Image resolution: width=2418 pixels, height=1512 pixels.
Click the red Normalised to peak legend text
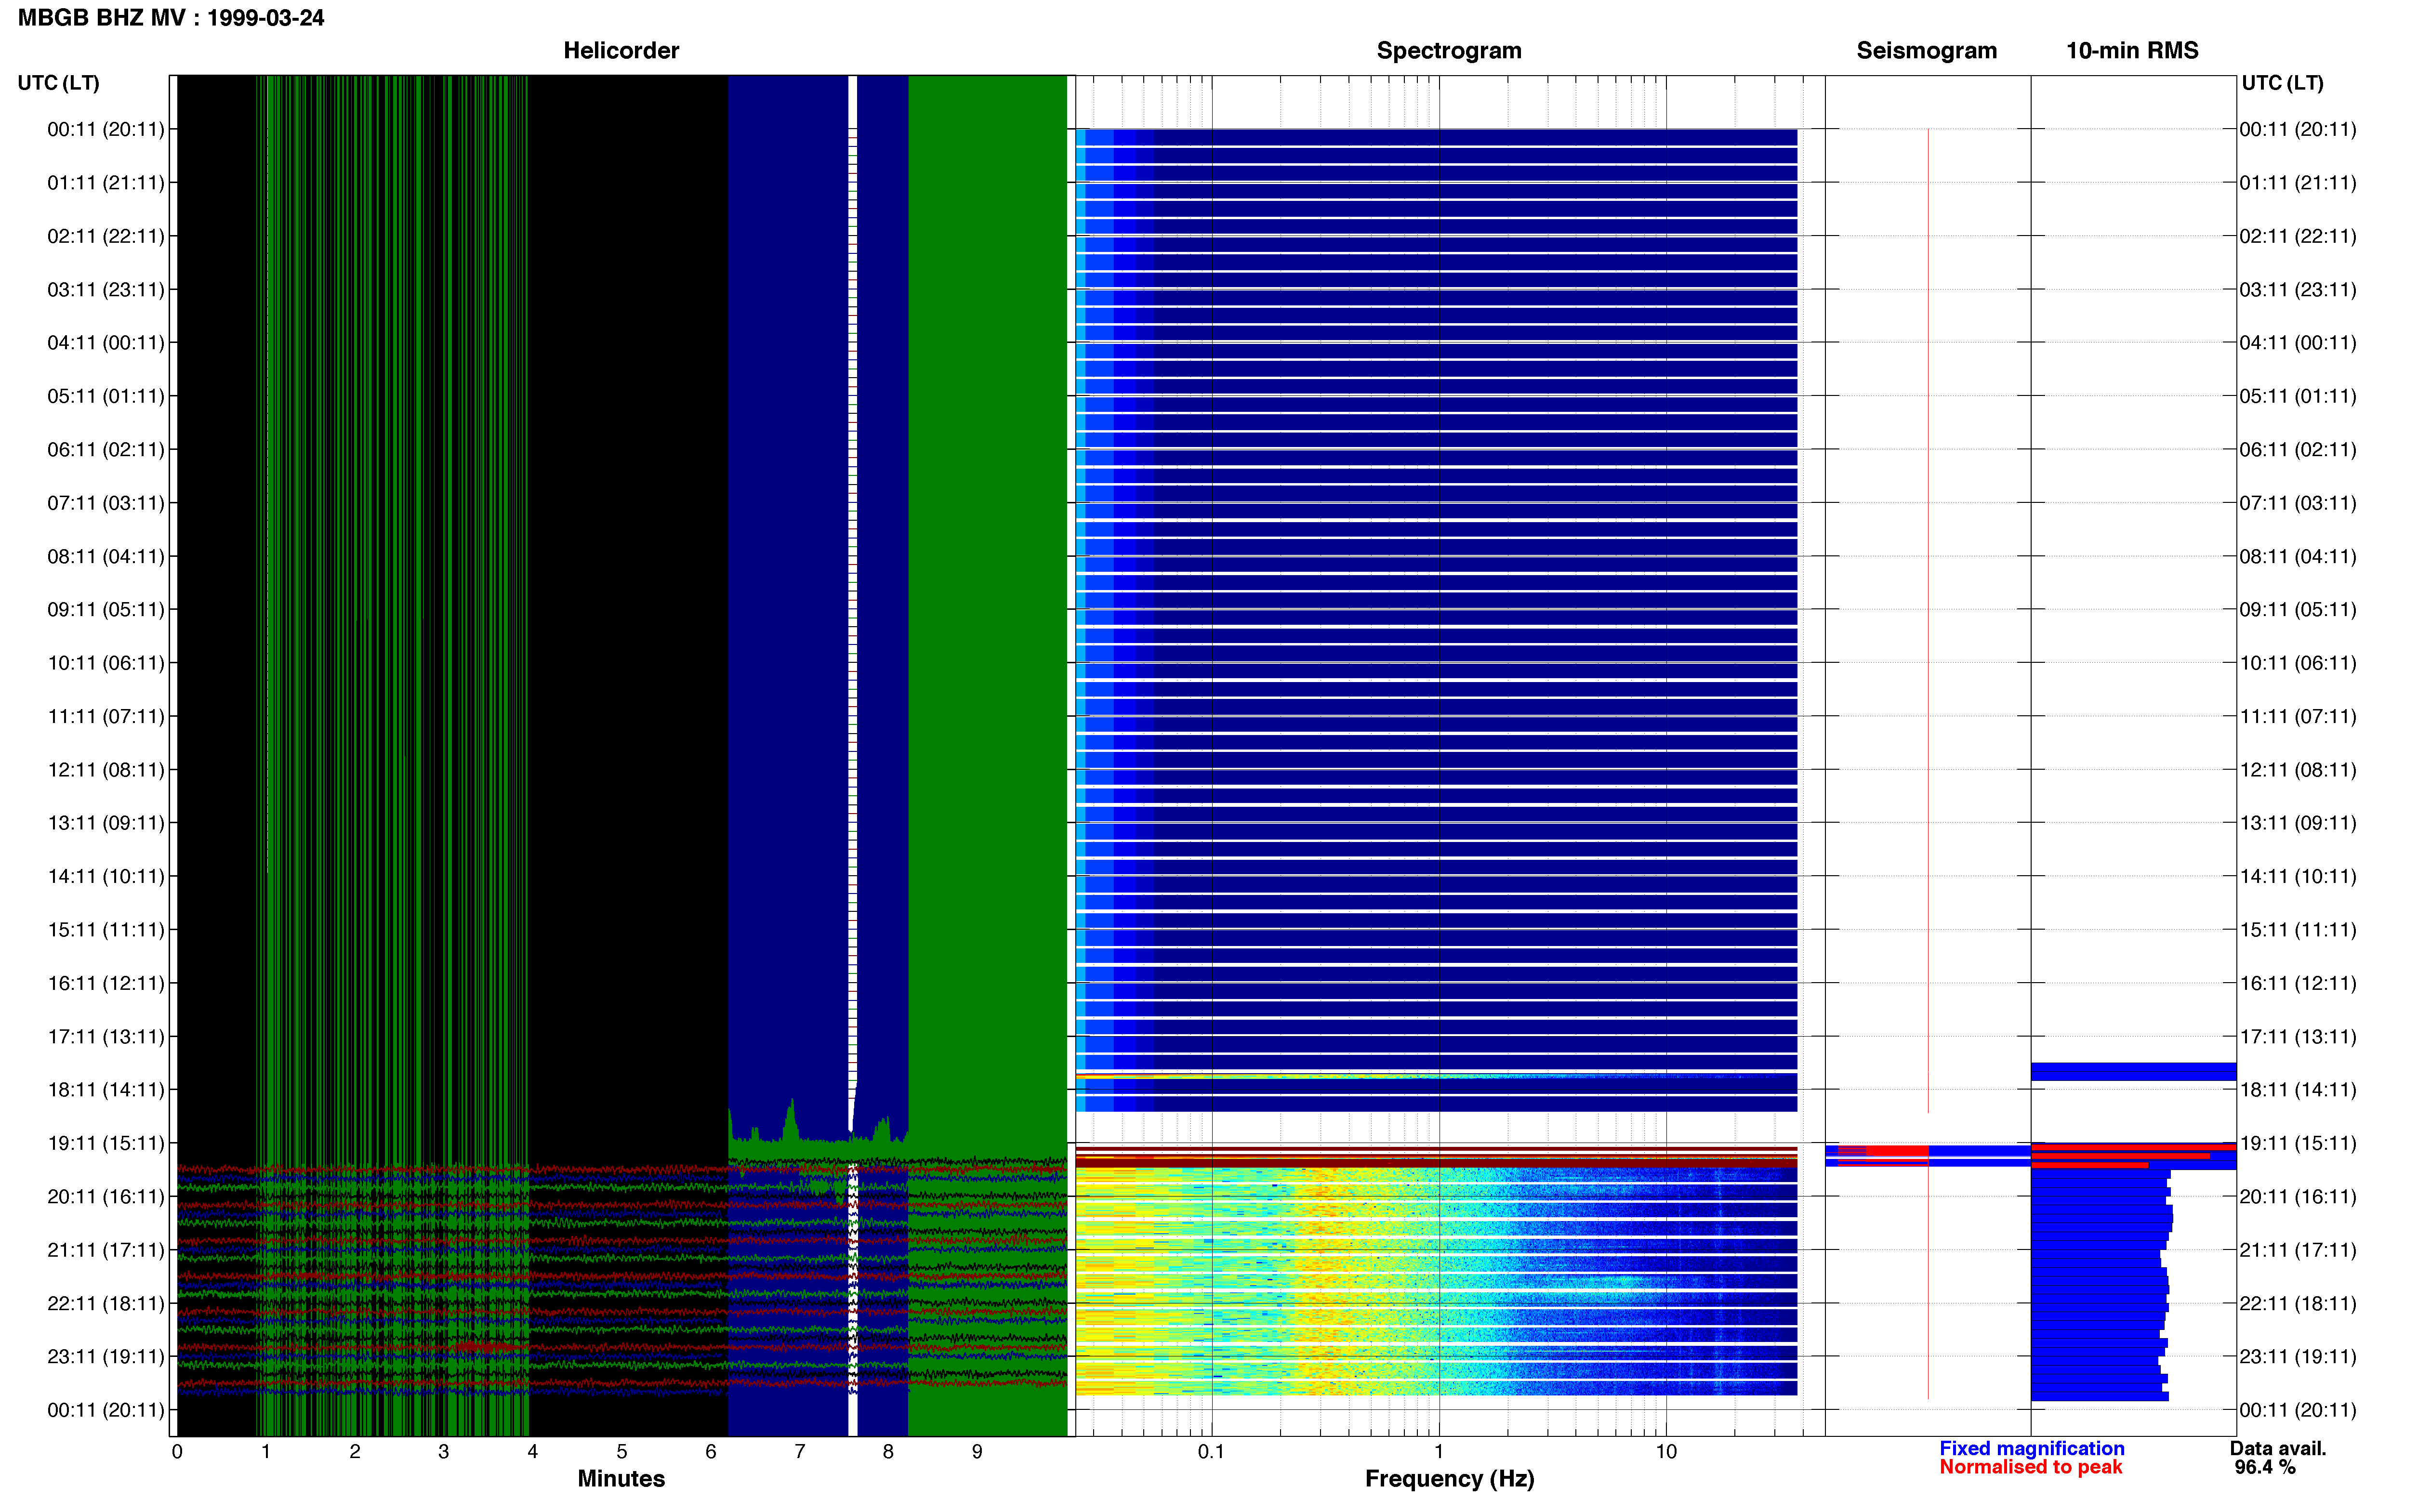click(x=2030, y=1468)
